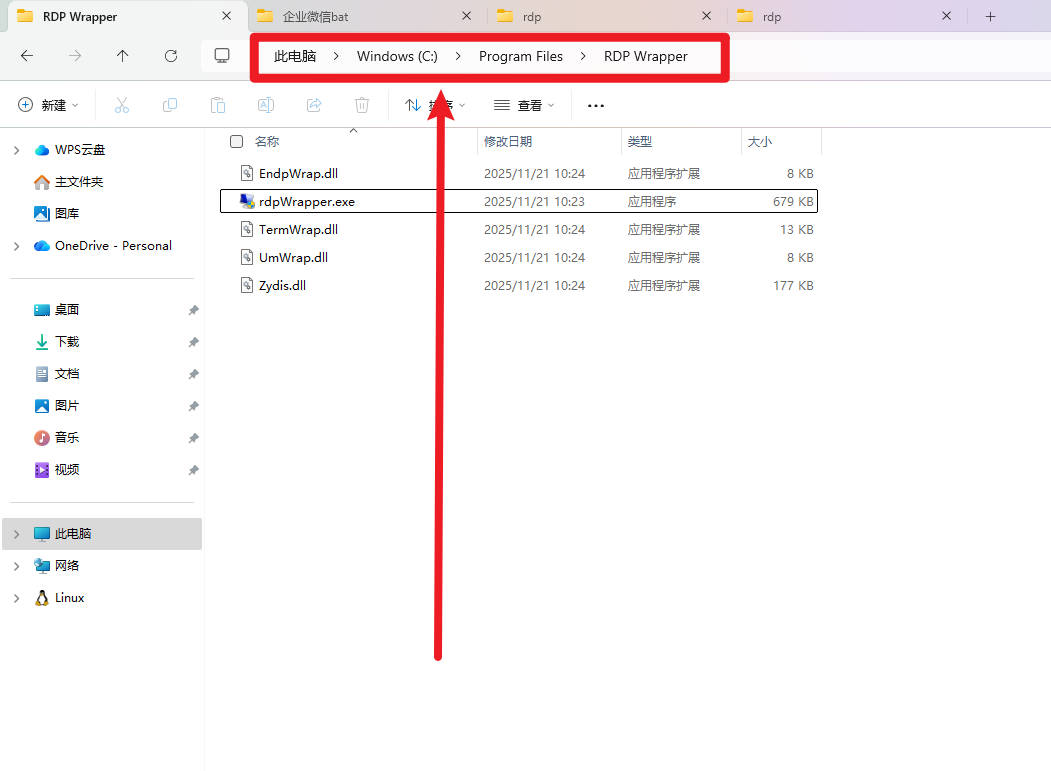
Task: Switch to the 企业微信bat tab
Action: 364,16
